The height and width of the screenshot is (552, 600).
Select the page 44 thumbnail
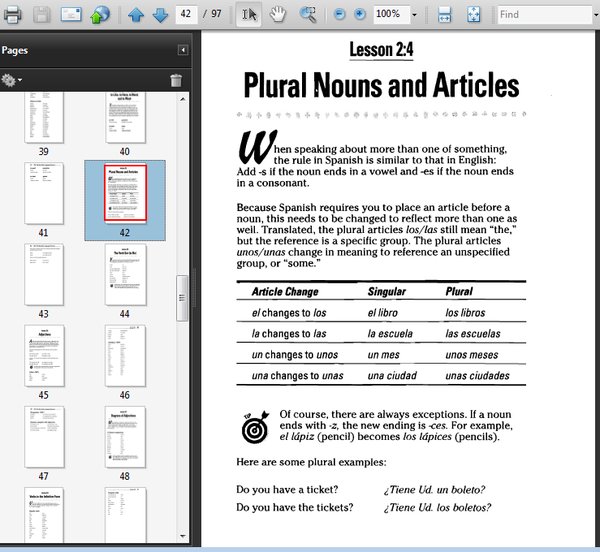[x=126, y=274]
